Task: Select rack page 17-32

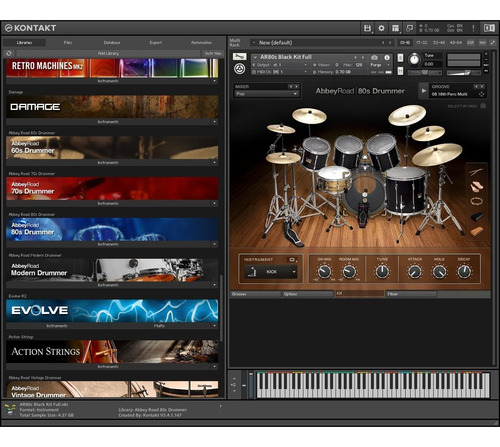Action: click(422, 43)
